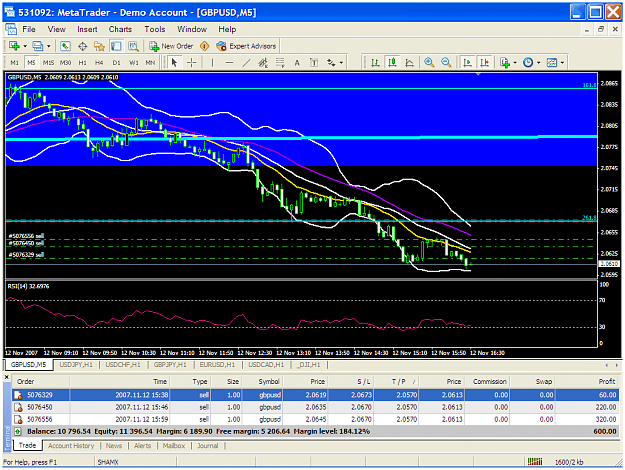Switch chart to M30 timeframe
The image size is (625, 470).
[x=65, y=63]
